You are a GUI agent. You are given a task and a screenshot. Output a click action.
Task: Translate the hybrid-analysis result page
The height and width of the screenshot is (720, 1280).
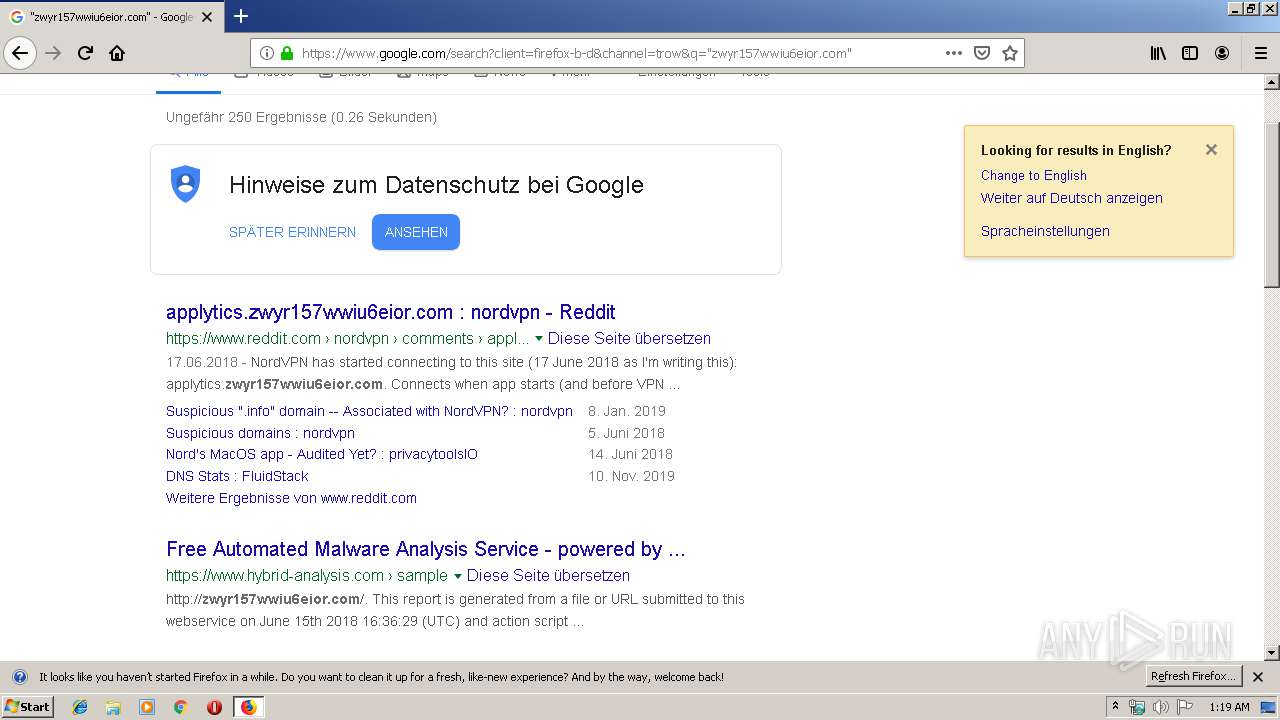(x=548, y=576)
